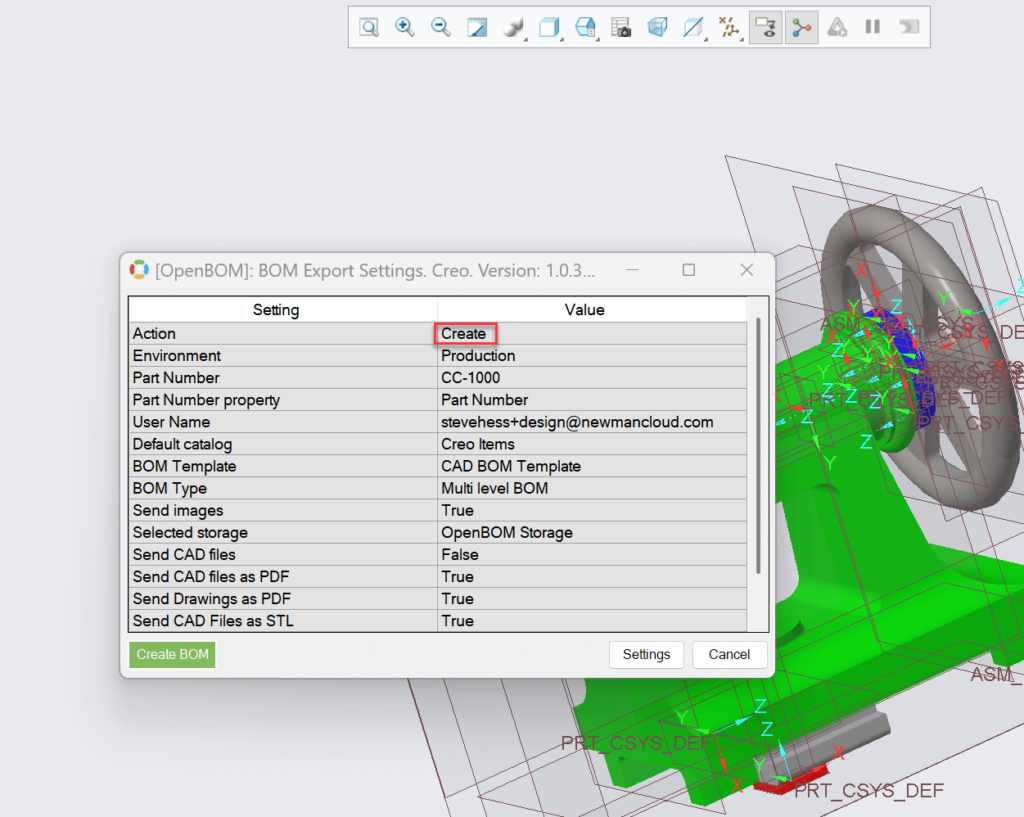Maximize the BOM Export Settings dialog
Screen dimensions: 1024x817
tap(688, 270)
